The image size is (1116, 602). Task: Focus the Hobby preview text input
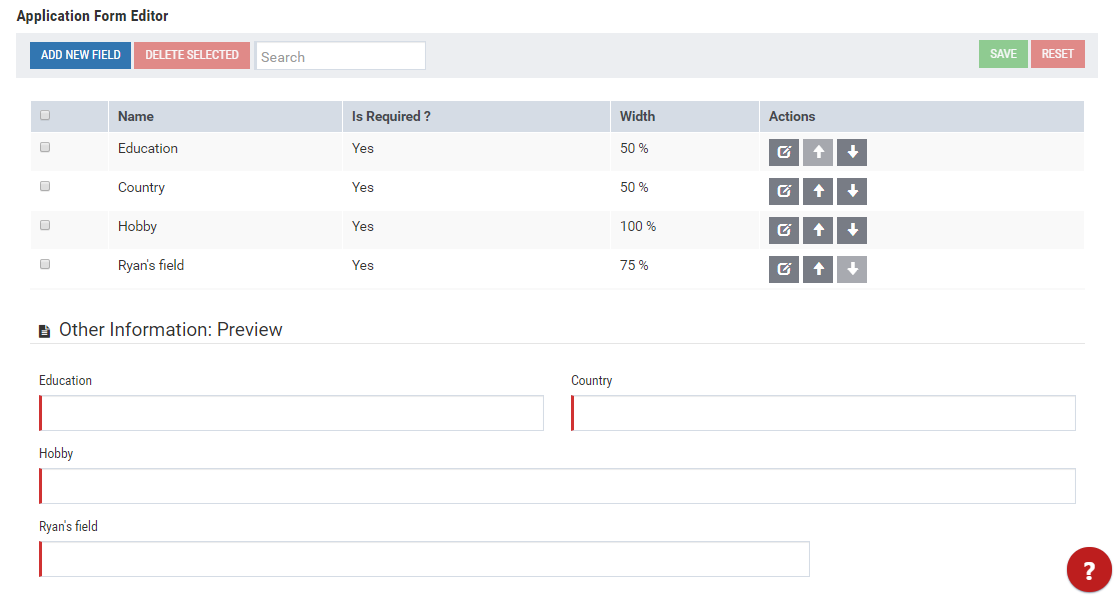558,486
